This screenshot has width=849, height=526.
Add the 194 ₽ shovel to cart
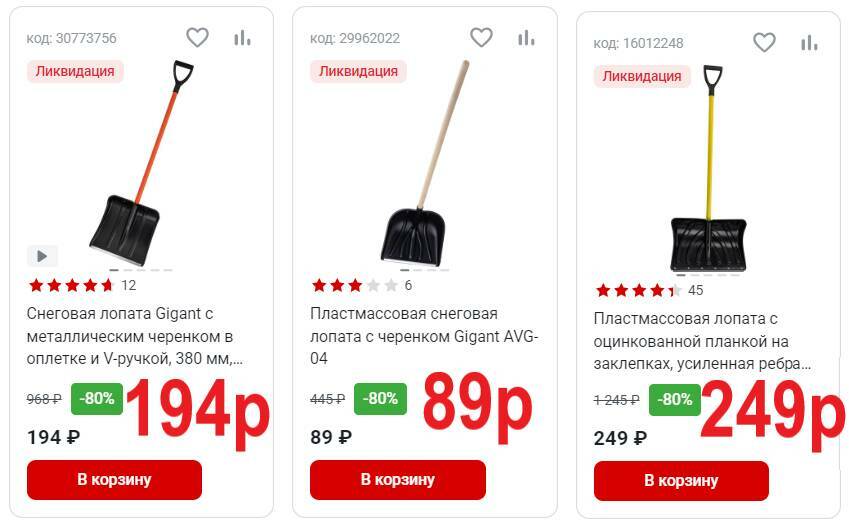[114, 479]
